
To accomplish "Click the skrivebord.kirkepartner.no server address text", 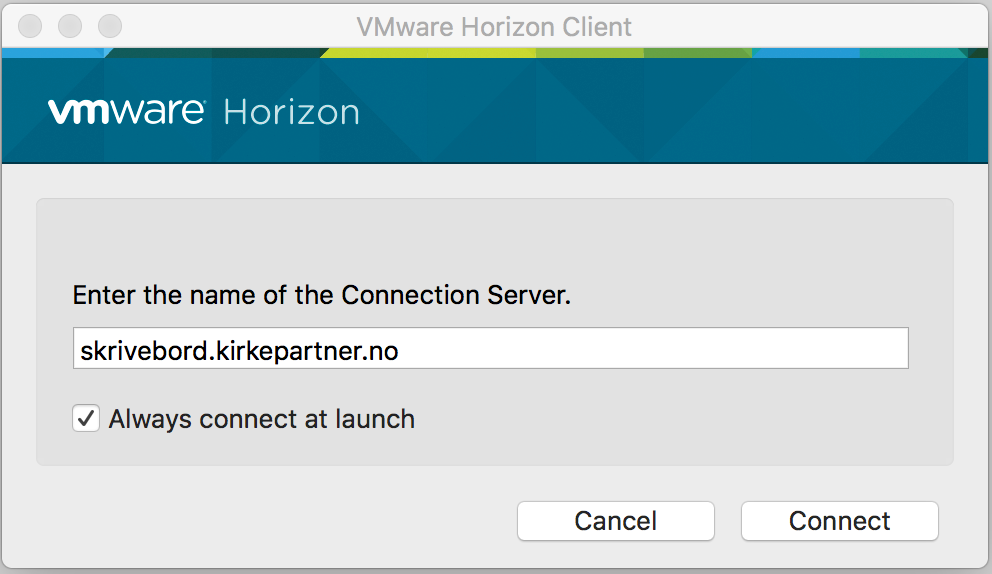I will [x=238, y=350].
